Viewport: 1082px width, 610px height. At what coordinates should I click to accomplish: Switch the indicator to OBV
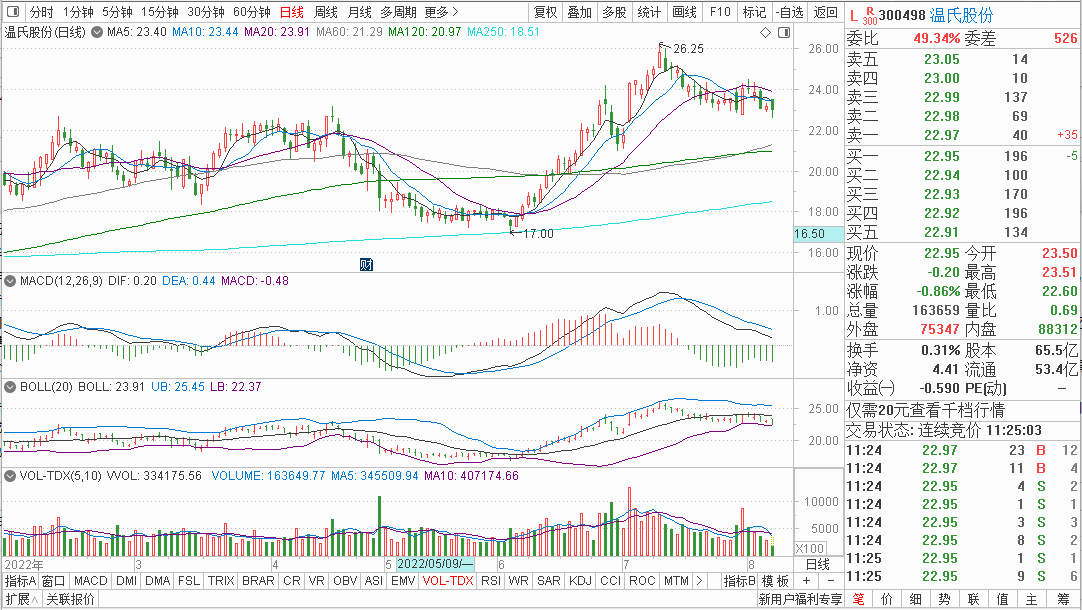(x=345, y=581)
